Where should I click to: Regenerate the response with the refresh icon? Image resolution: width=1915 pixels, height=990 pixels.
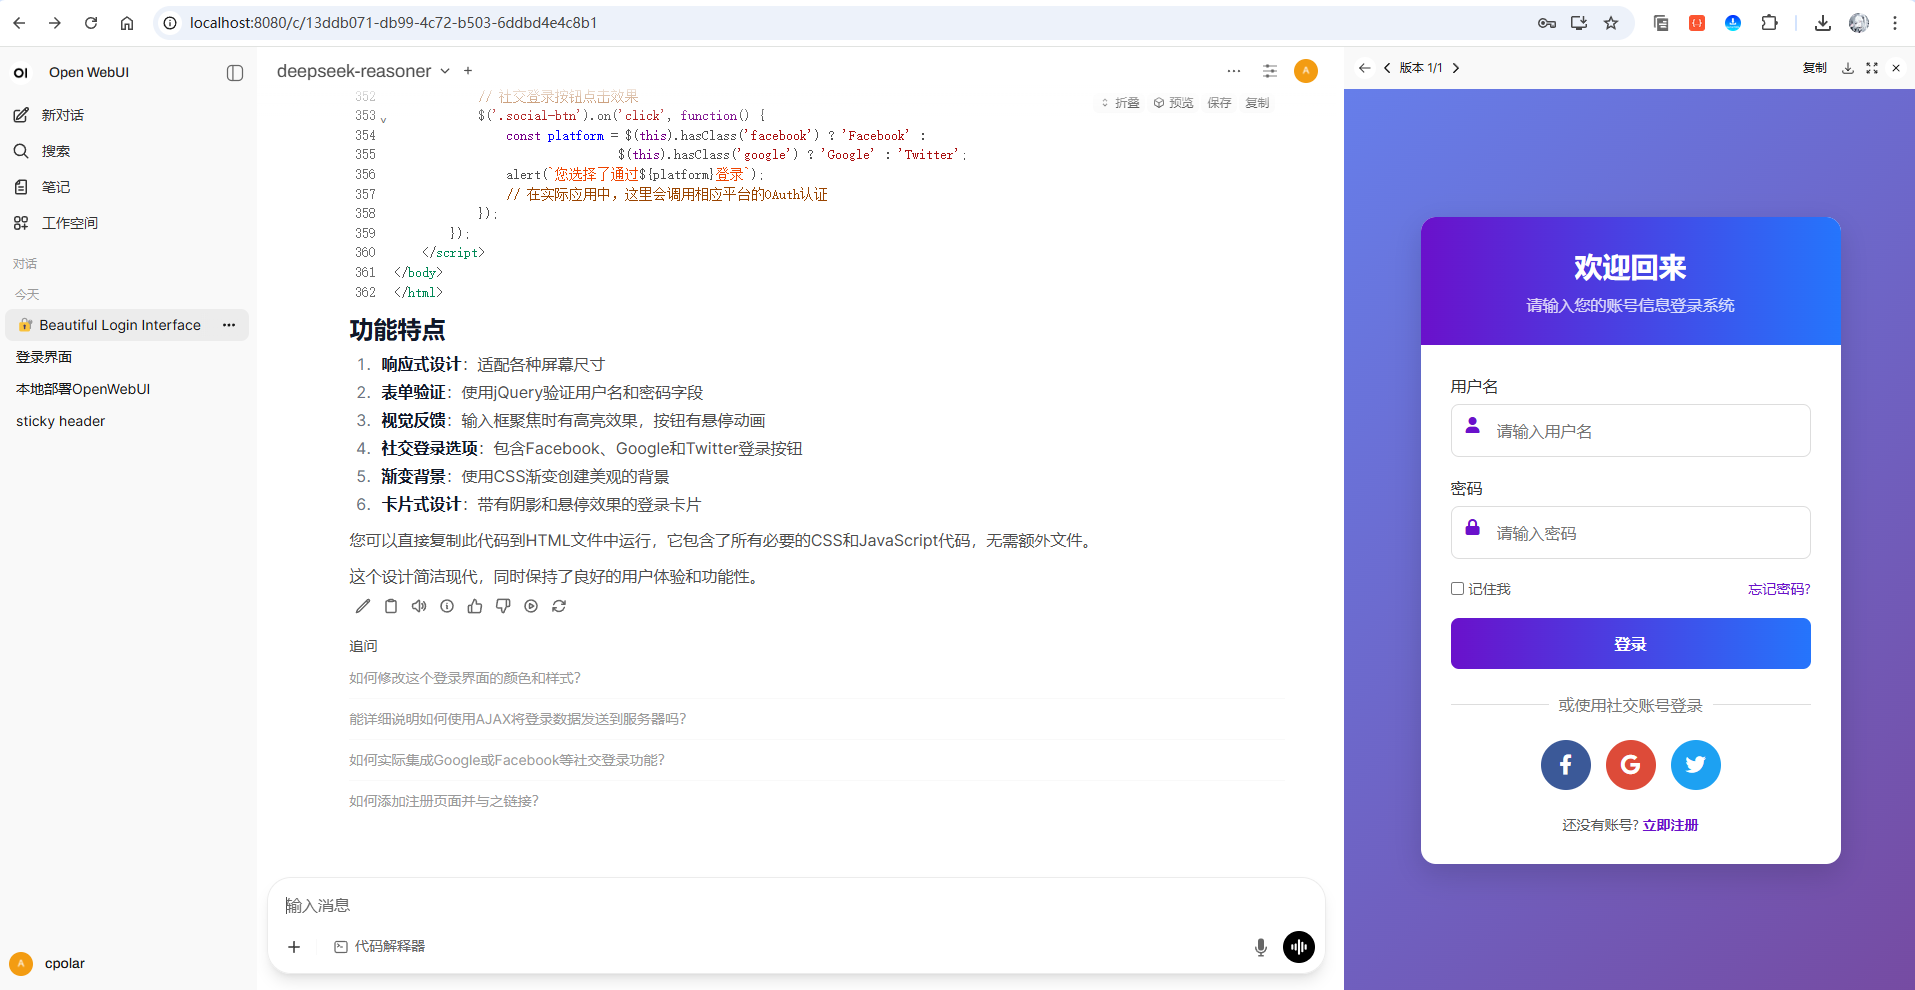(559, 606)
